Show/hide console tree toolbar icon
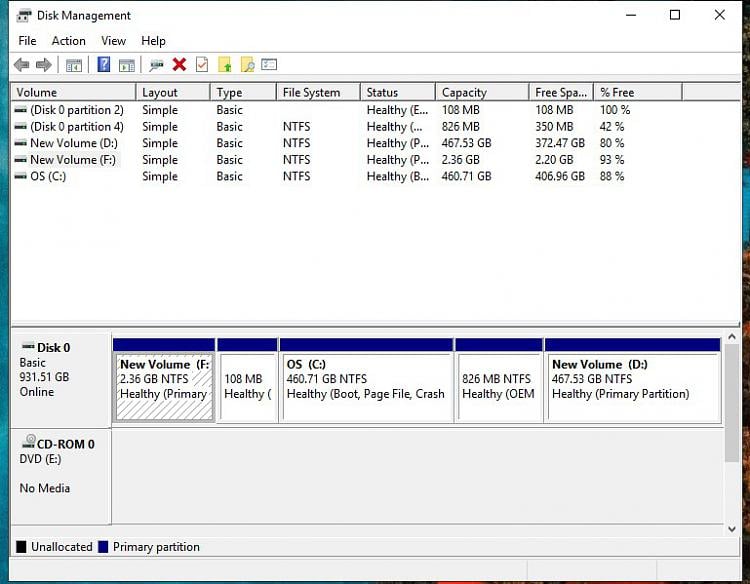This screenshot has width=750, height=584. (x=74, y=65)
